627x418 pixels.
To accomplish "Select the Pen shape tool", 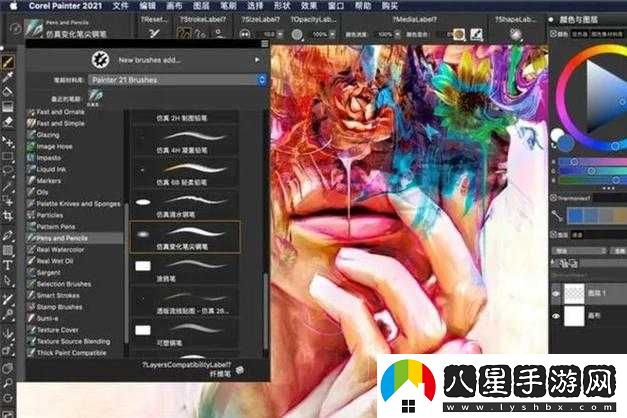I will click(8, 236).
